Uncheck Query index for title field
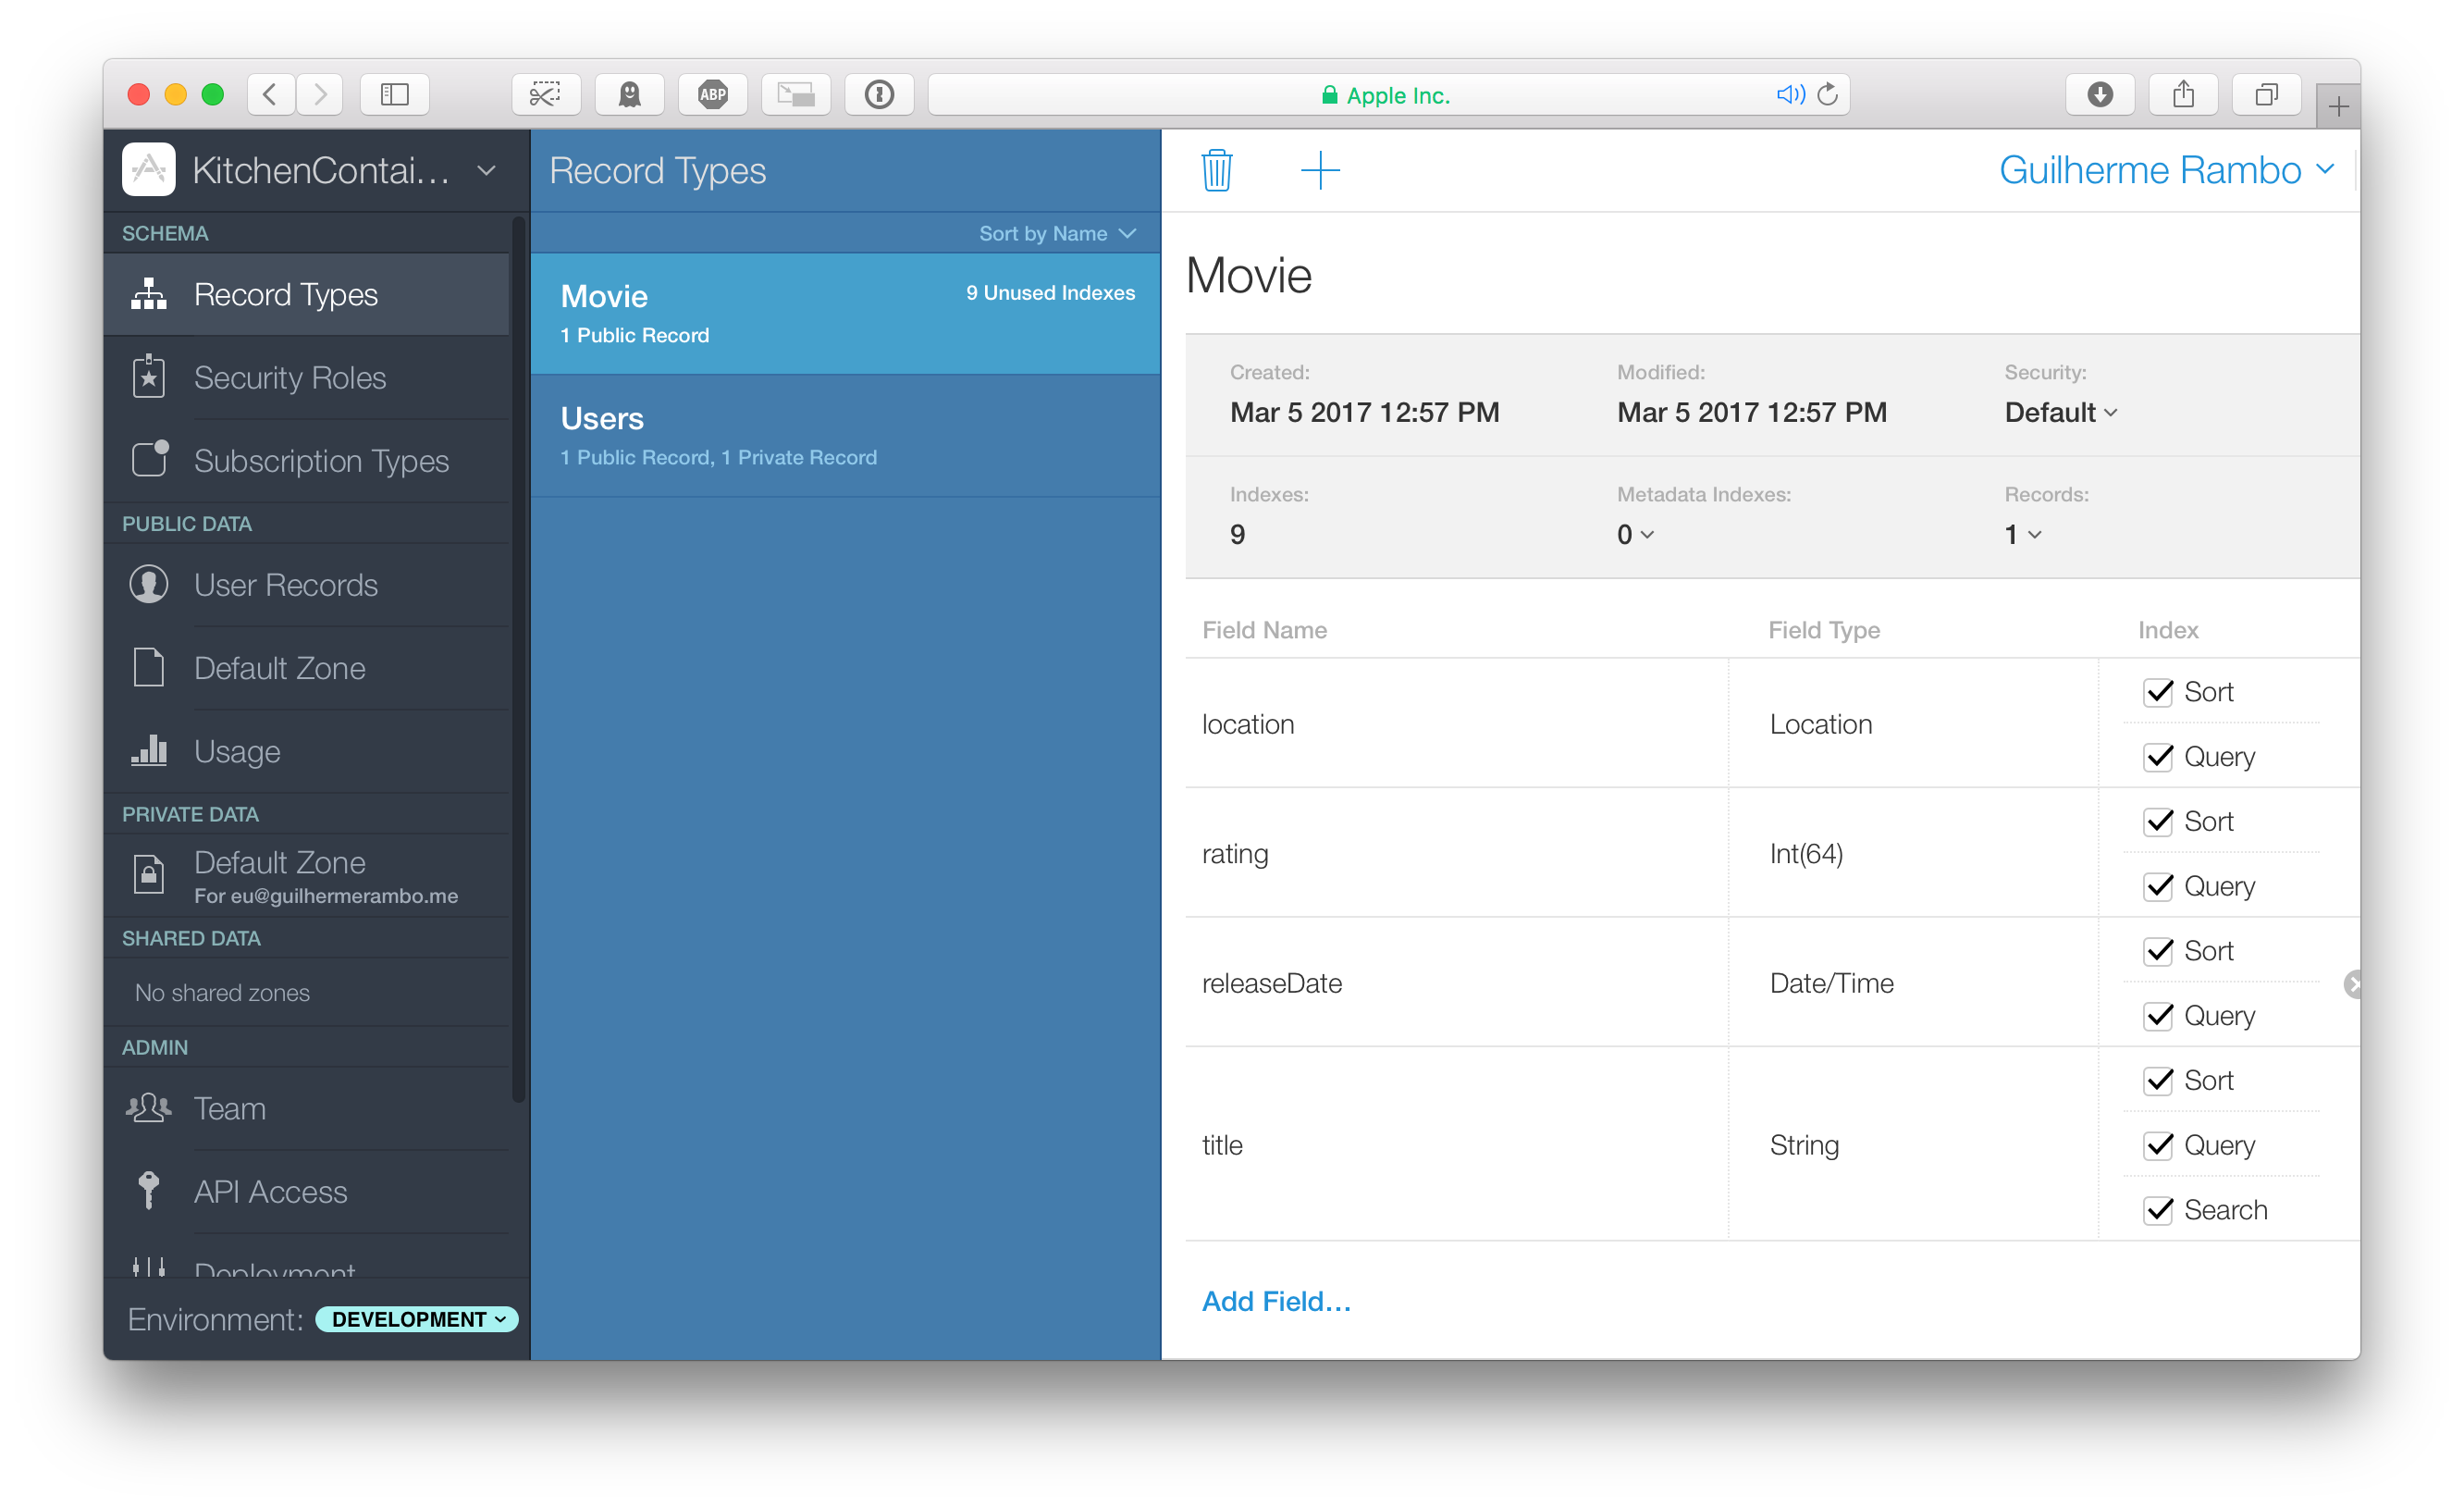2464x1508 pixels. 2158,1144
